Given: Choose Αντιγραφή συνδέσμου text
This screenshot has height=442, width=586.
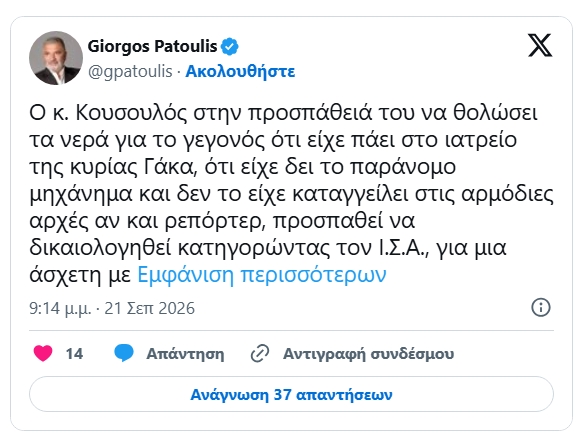Looking at the screenshot, I should 368,354.
